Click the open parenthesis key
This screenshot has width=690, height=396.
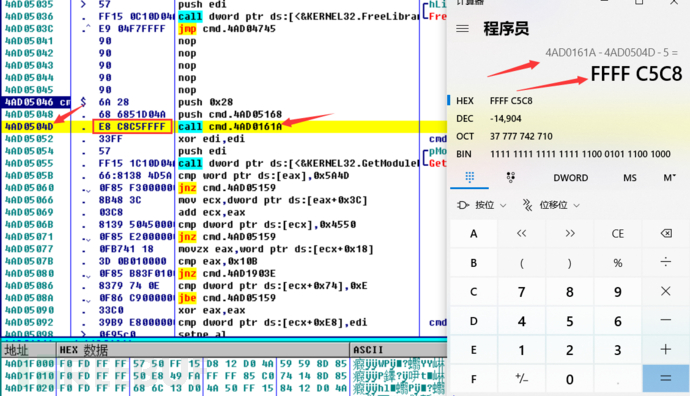click(521, 263)
